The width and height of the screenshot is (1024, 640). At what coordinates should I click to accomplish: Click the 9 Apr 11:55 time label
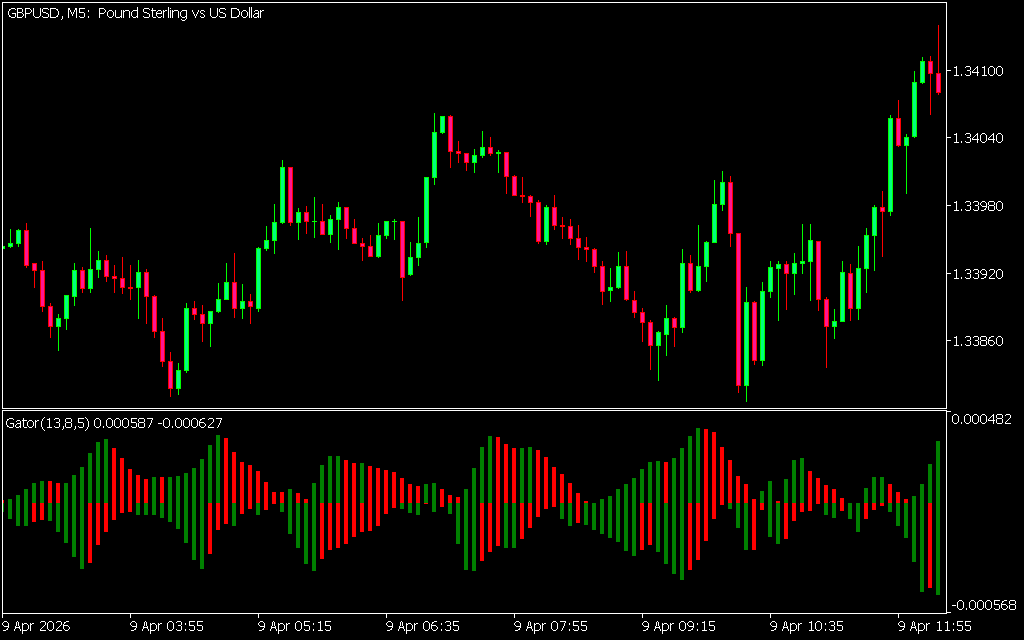[935, 627]
